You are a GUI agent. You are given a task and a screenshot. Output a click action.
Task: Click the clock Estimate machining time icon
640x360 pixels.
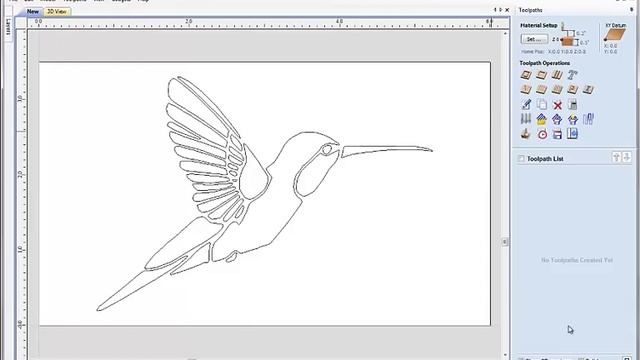coord(542,134)
